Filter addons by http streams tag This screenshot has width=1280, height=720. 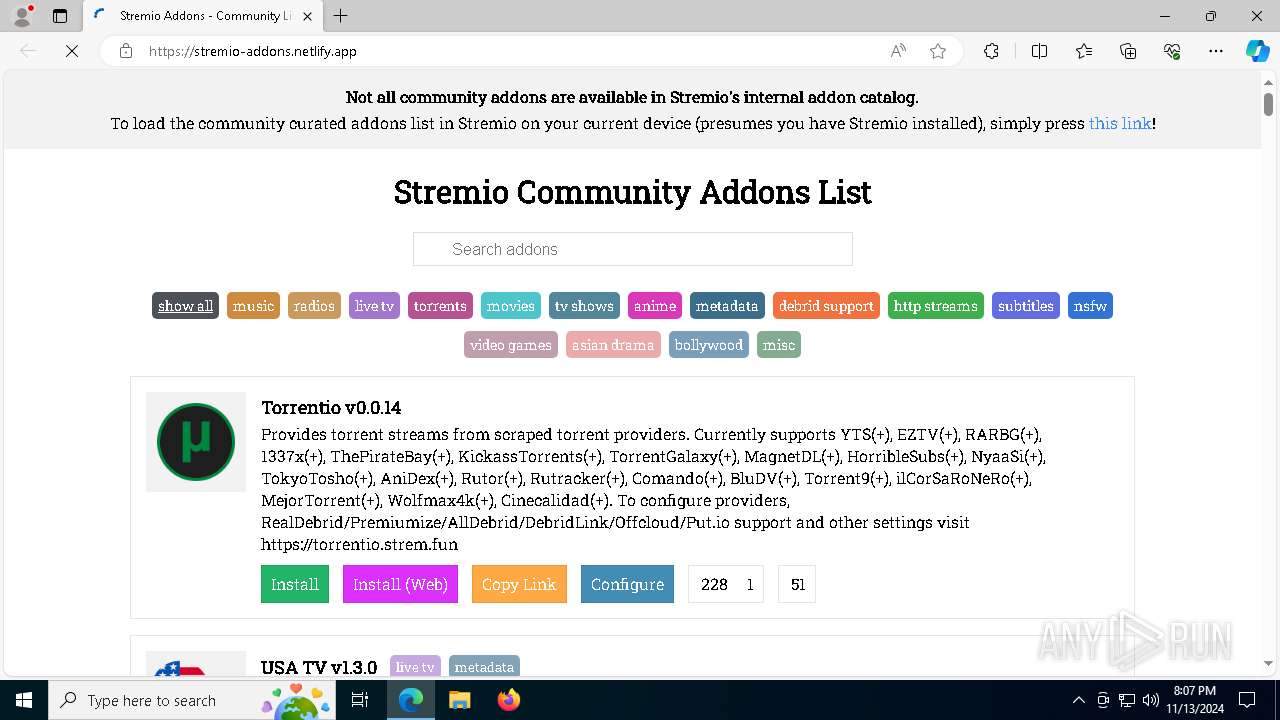[936, 306]
